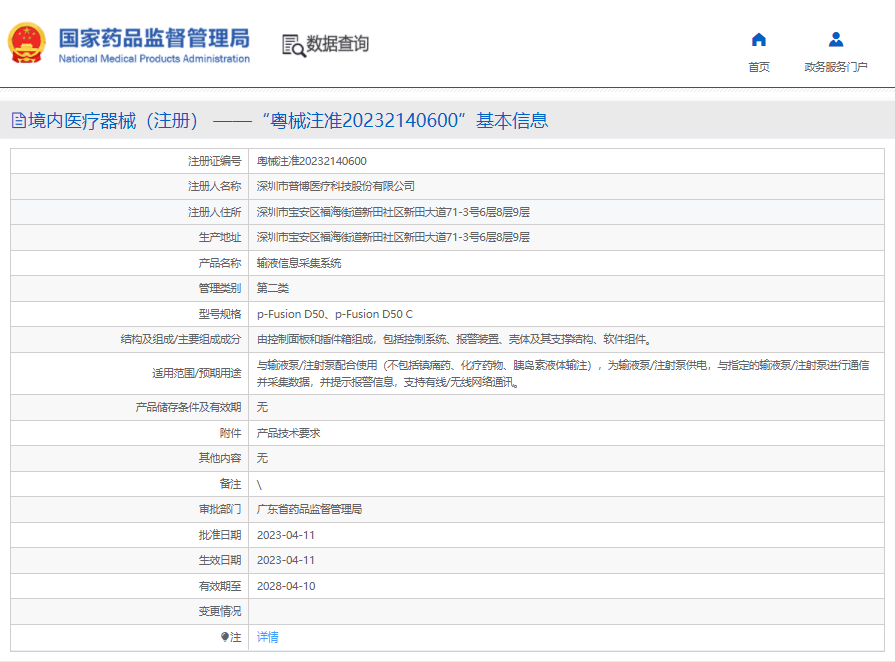Image resolution: width=895 pixels, height=662 pixels.
Task: Click the 首页 text label
Action: [x=759, y=67]
